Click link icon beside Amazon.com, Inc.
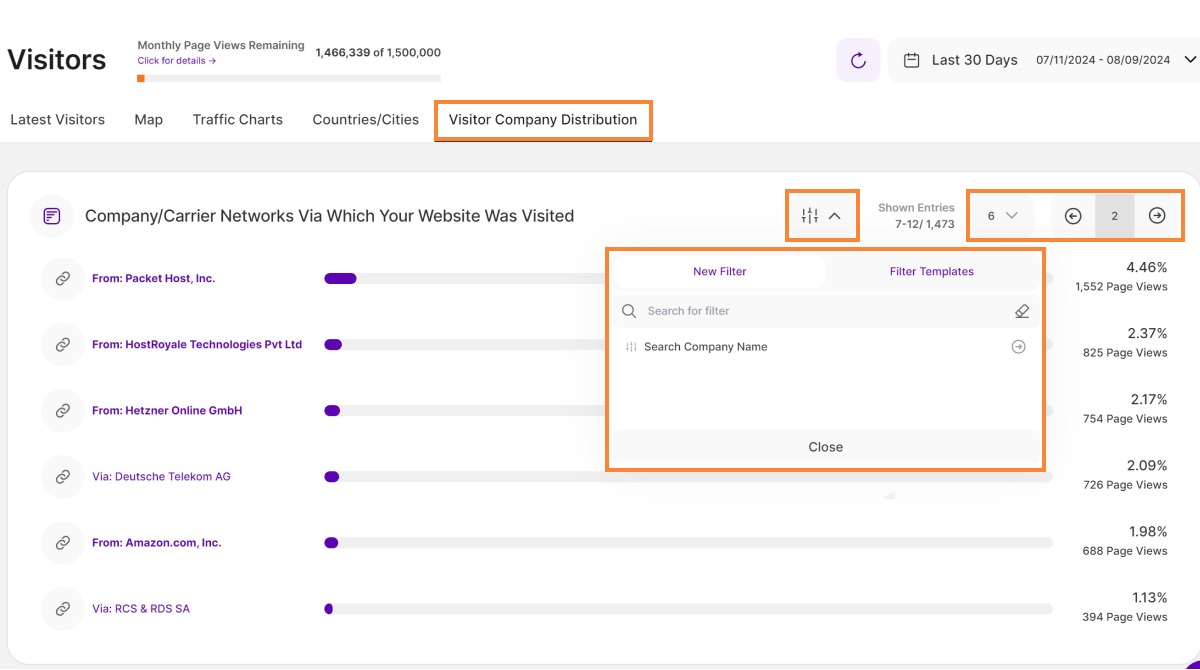Screen dimensions: 1200x670 click(62, 543)
